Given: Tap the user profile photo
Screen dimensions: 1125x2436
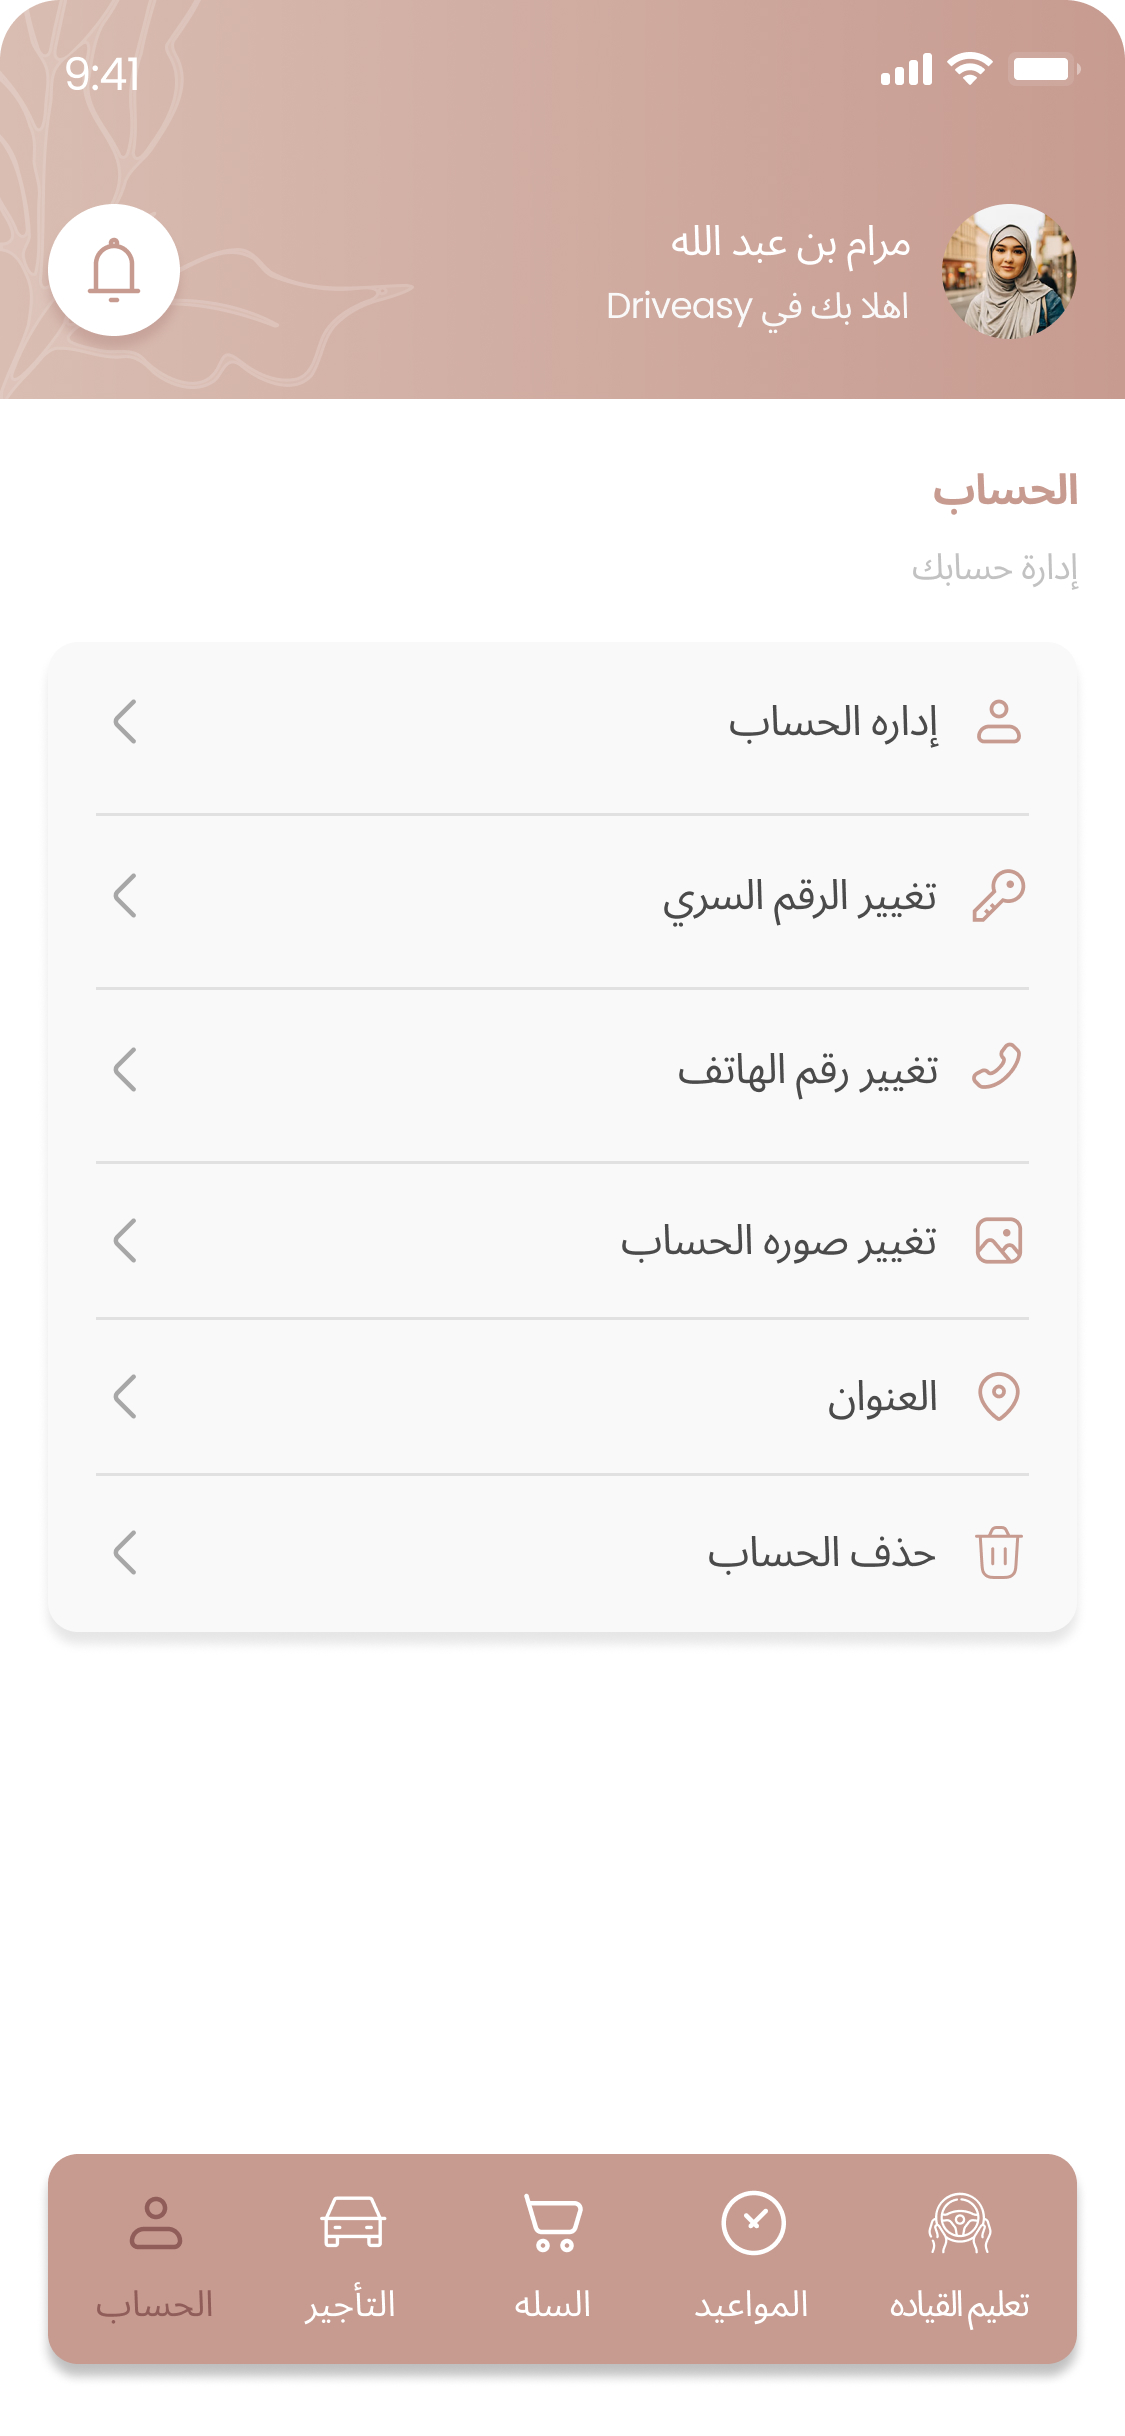Looking at the screenshot, I should click(x=1008, y=271).
